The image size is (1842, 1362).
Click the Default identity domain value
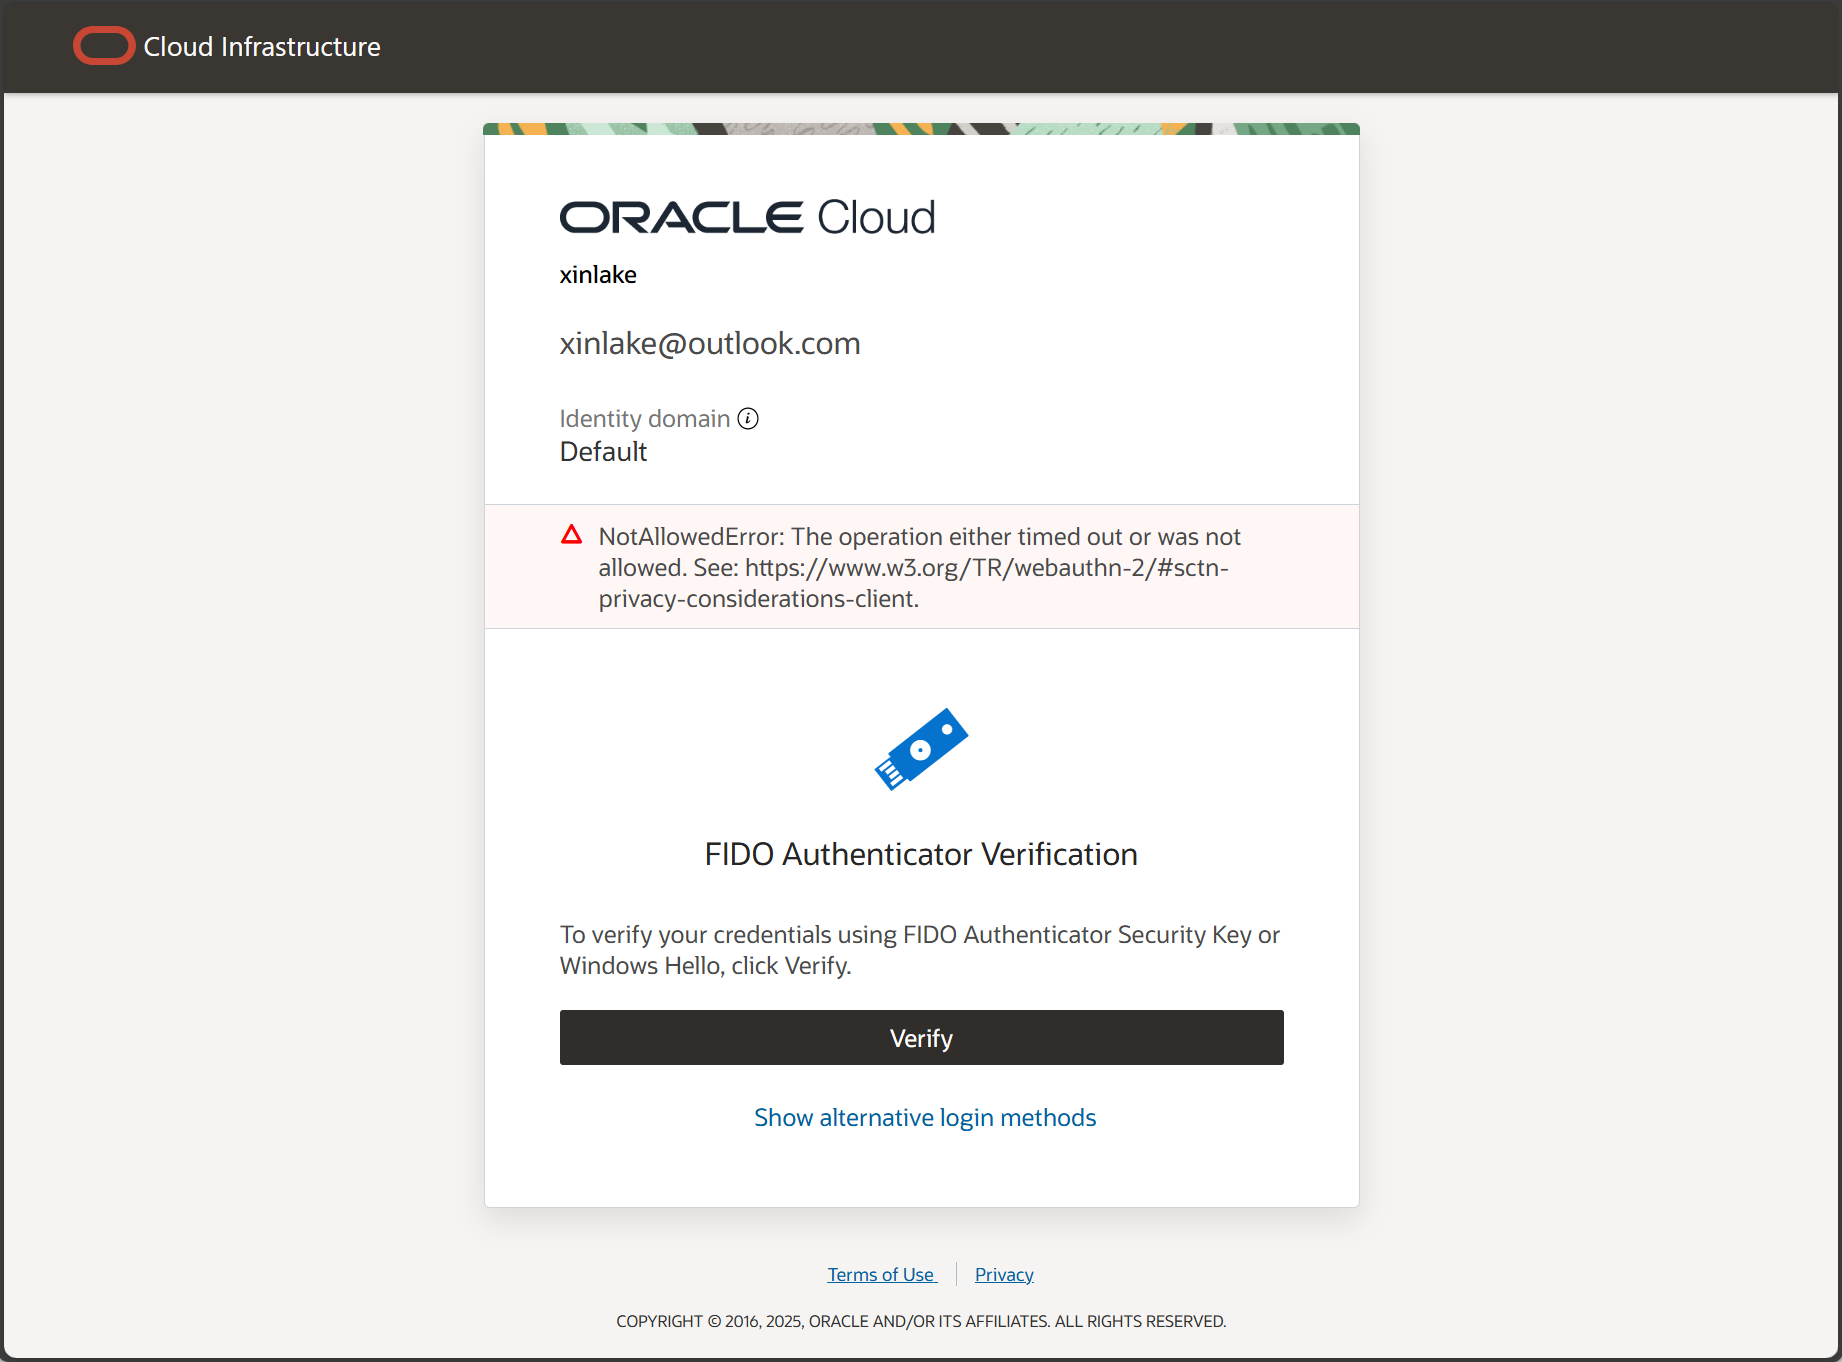tap(603, 452)
